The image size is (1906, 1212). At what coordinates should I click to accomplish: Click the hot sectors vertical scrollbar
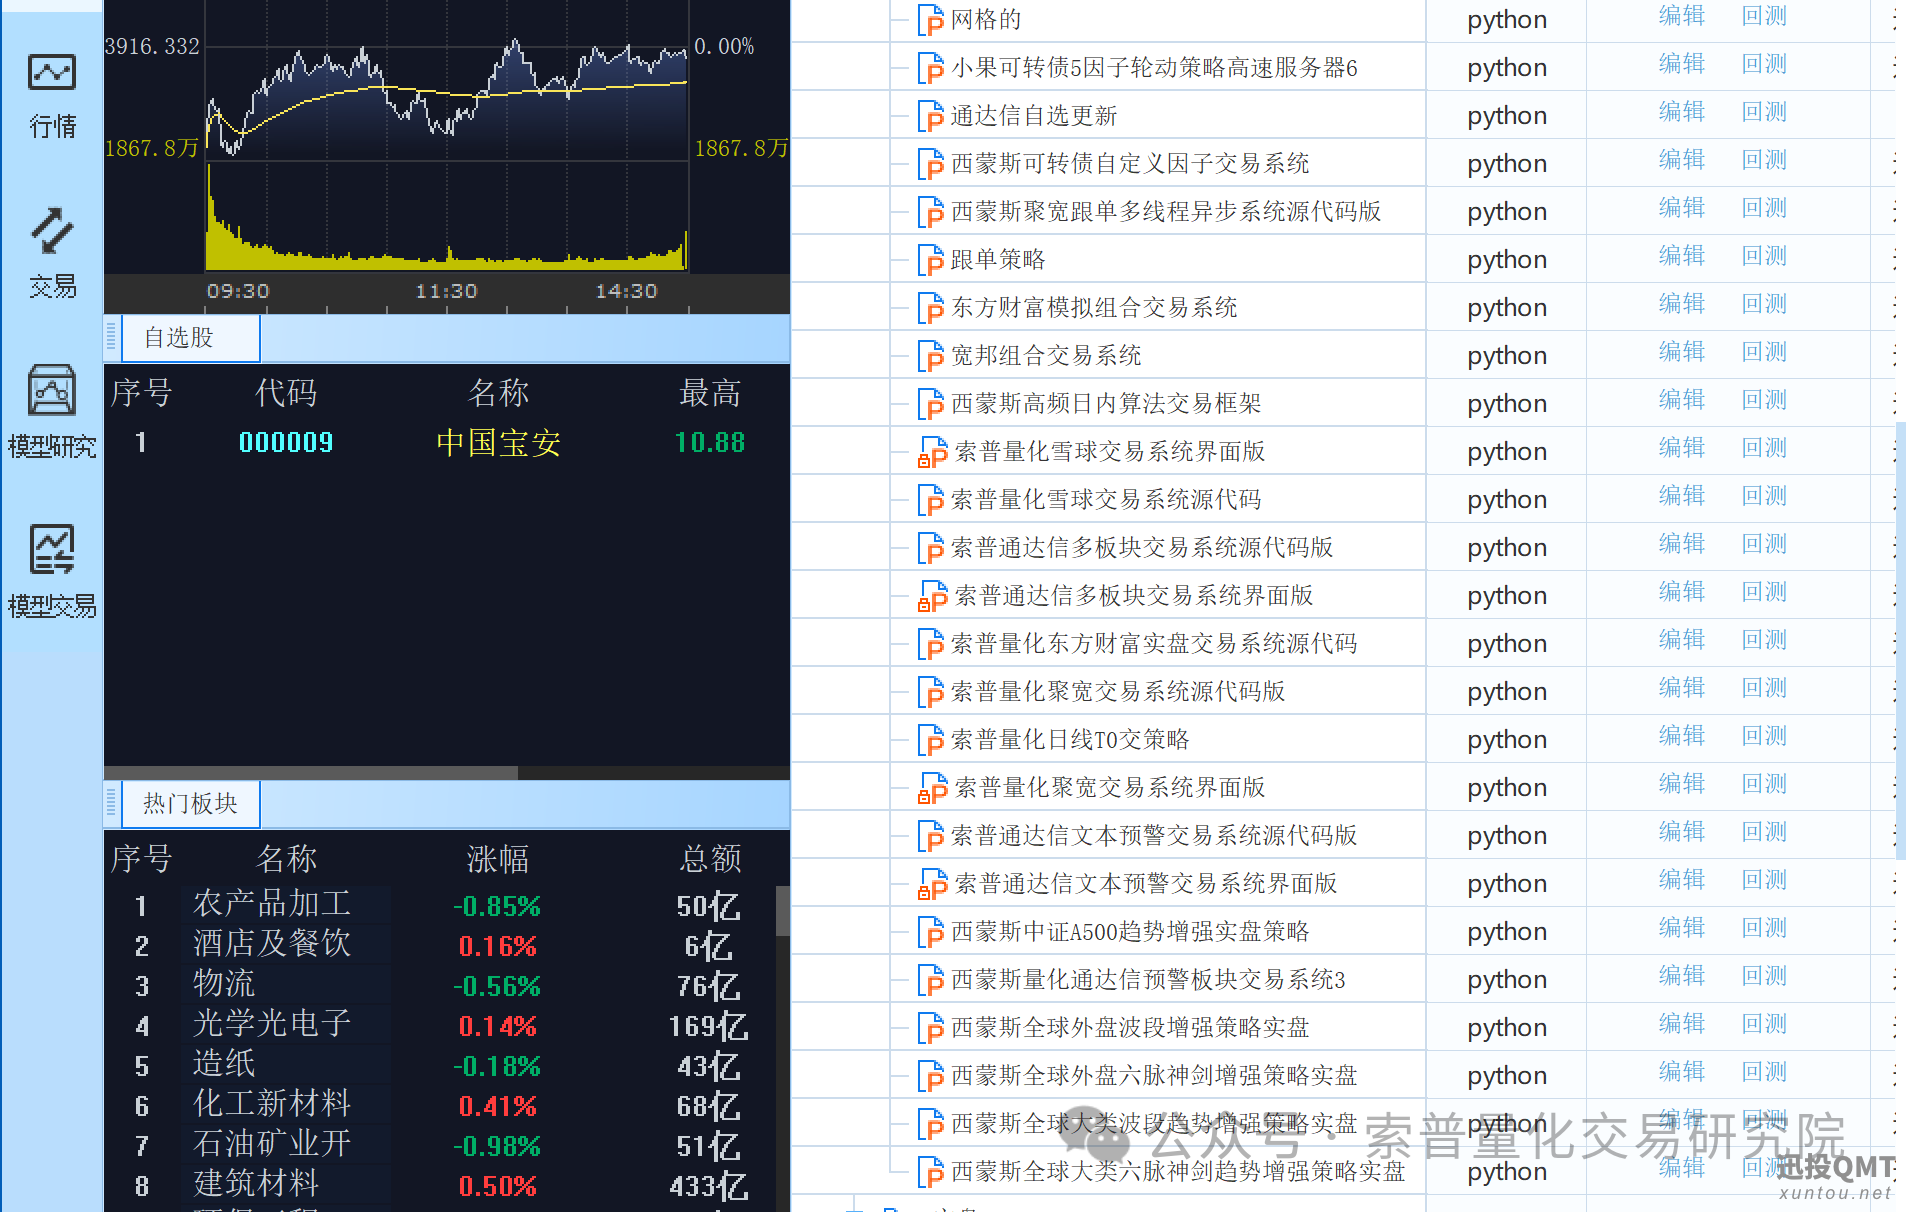click(x=782, y=910)
